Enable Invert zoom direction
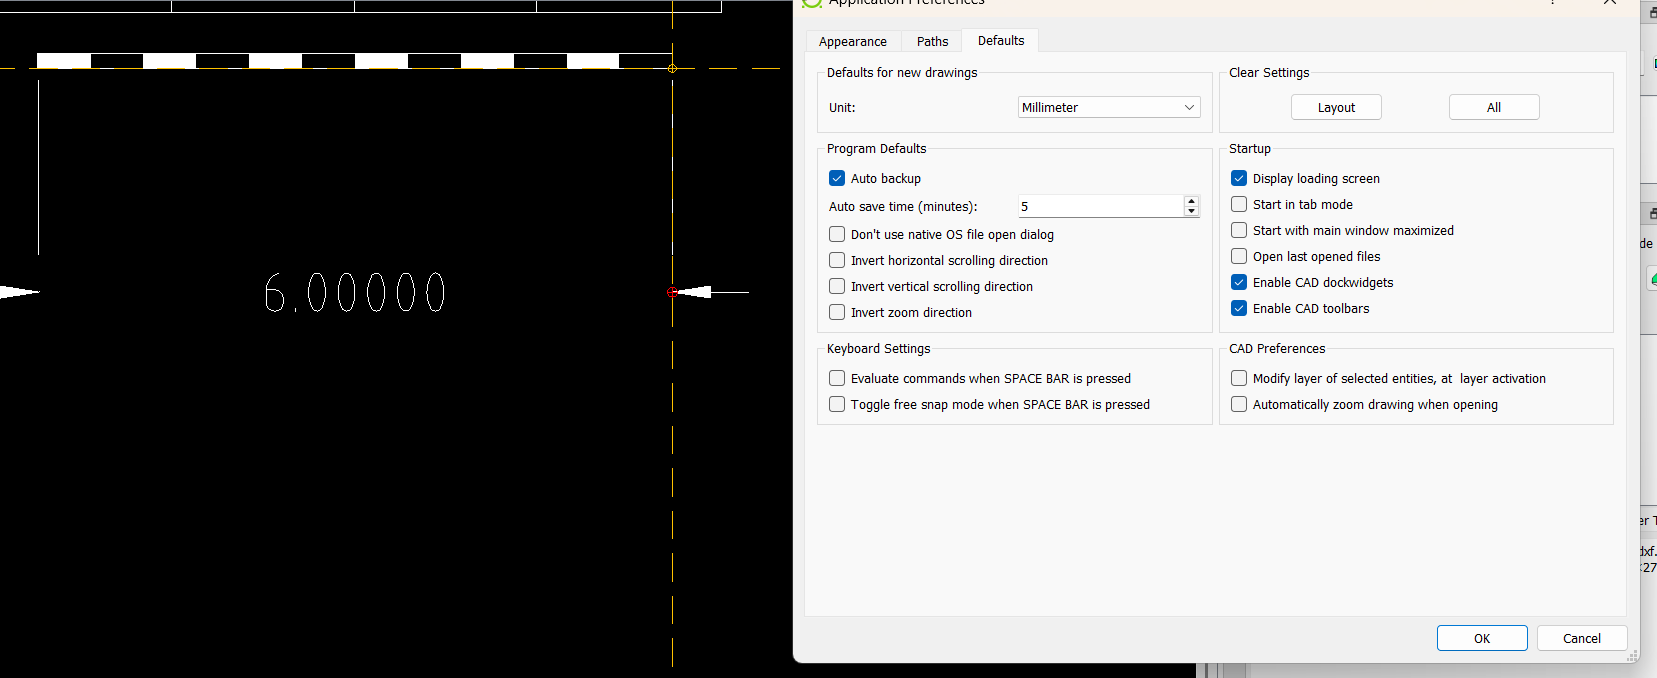The width and height of the screenshot is (1657, 678). click(x=837, y=312)
